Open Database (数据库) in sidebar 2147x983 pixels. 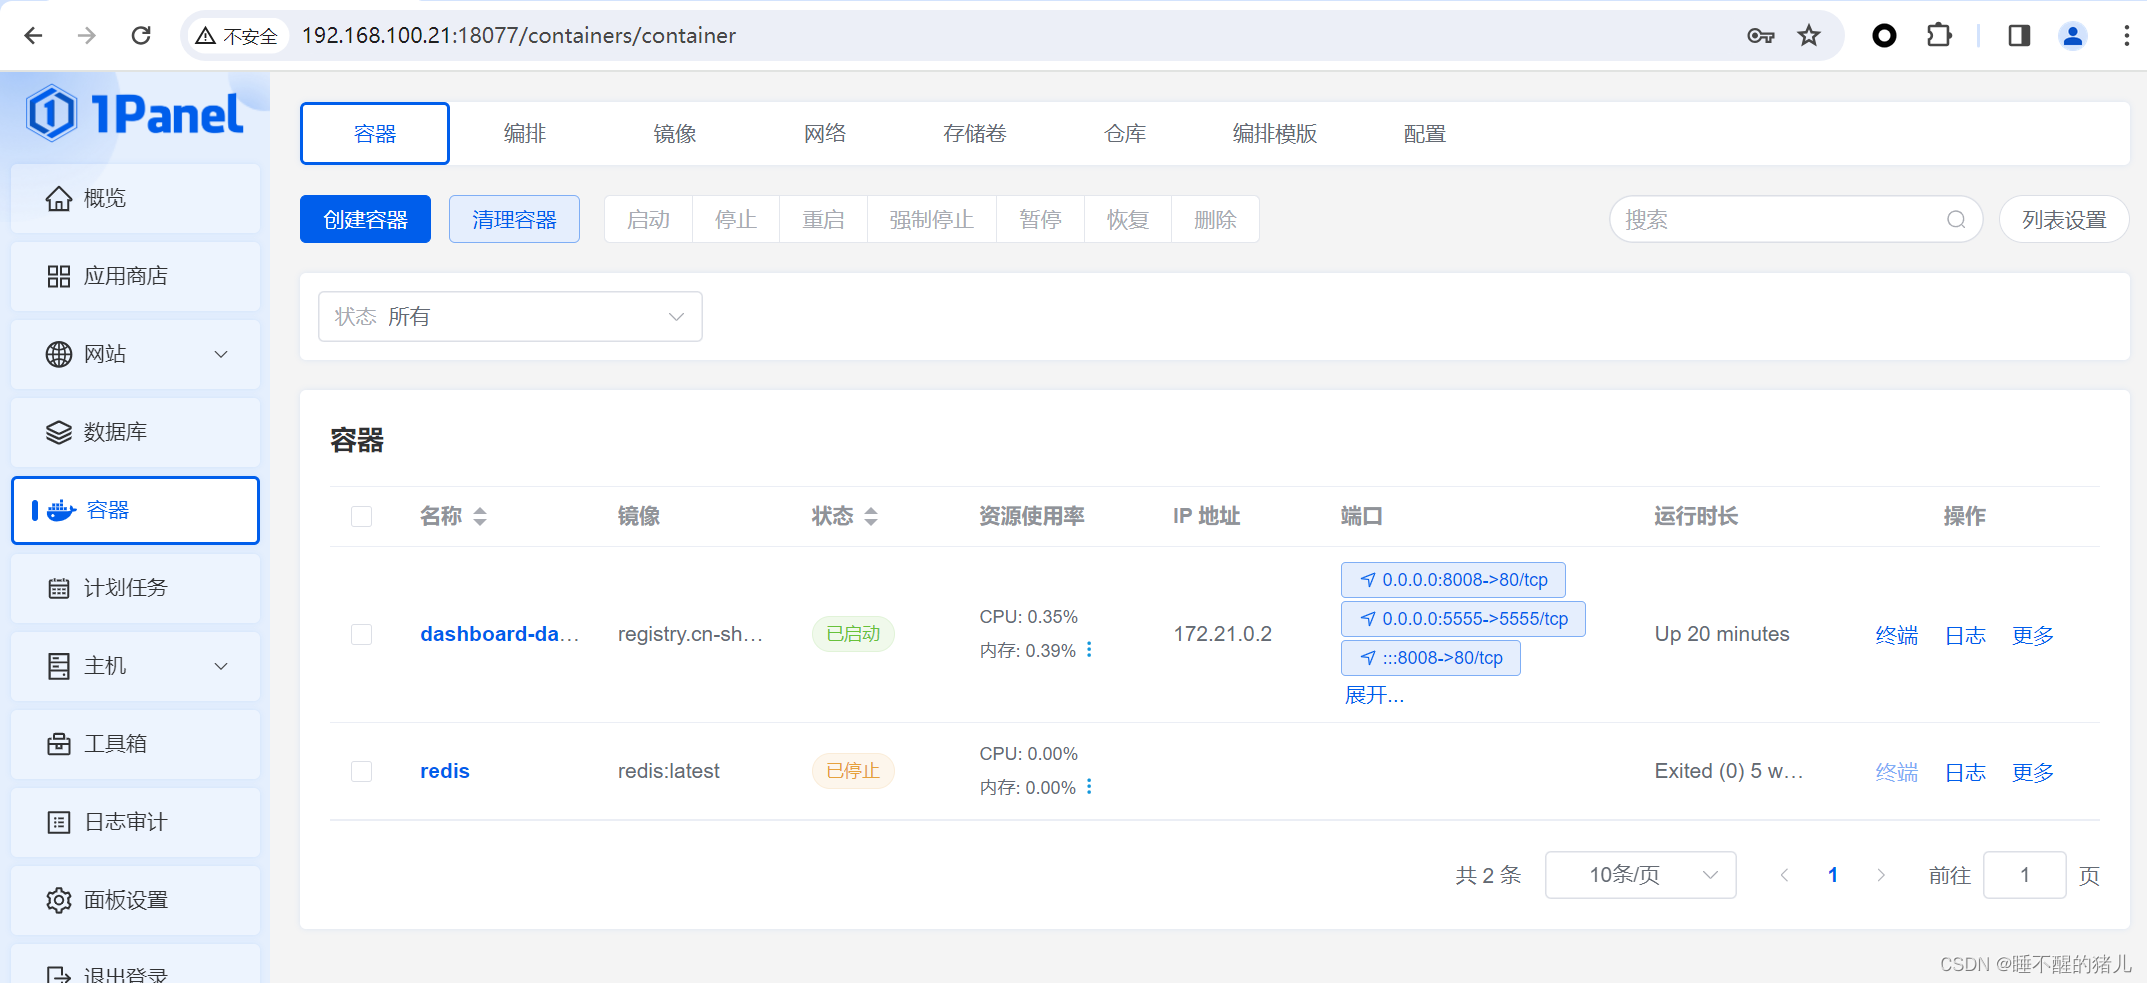135,432
